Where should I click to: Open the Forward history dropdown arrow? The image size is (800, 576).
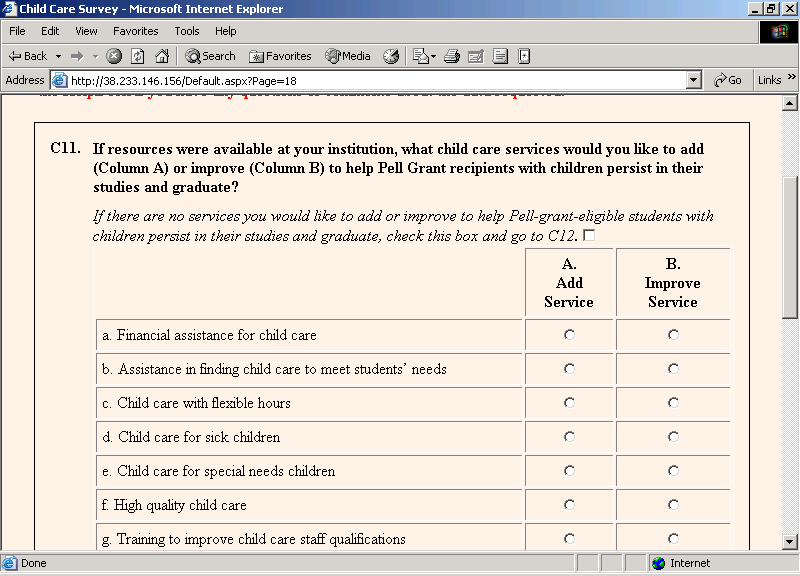click(x=95, y=56)
